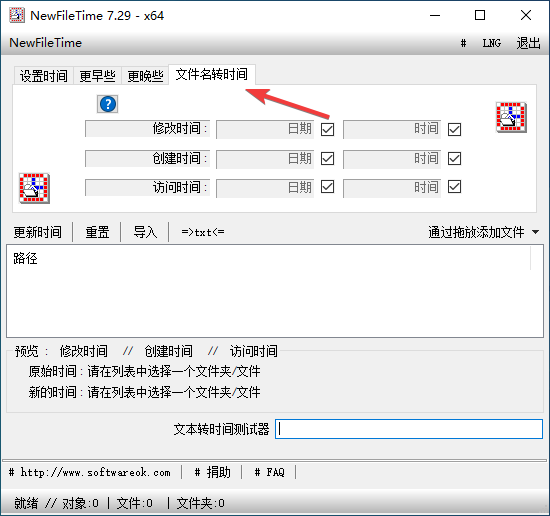Click the drag-drop icon beside 修改时间 time row
The width and height of the screenshot is (550, 516).
click(x=511, y=117)
